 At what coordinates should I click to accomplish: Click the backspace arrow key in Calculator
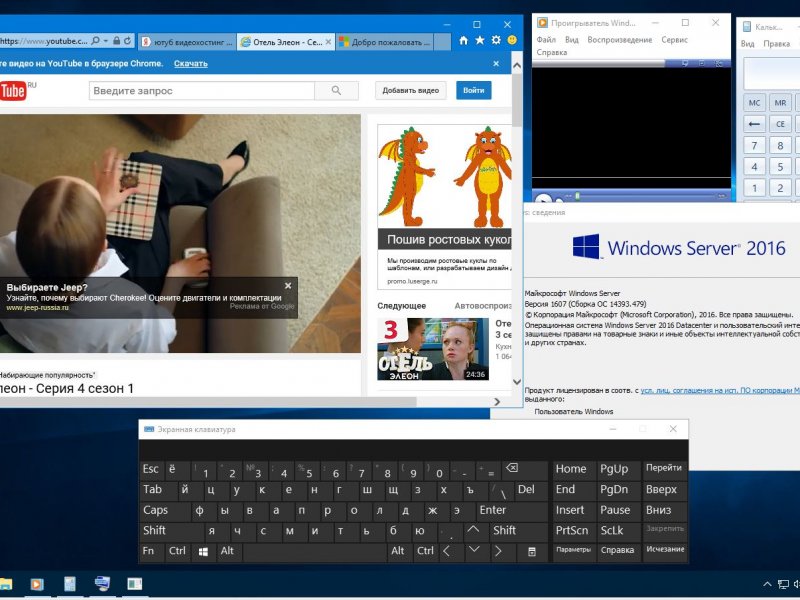pyautogui.click(x=754, y=124)
